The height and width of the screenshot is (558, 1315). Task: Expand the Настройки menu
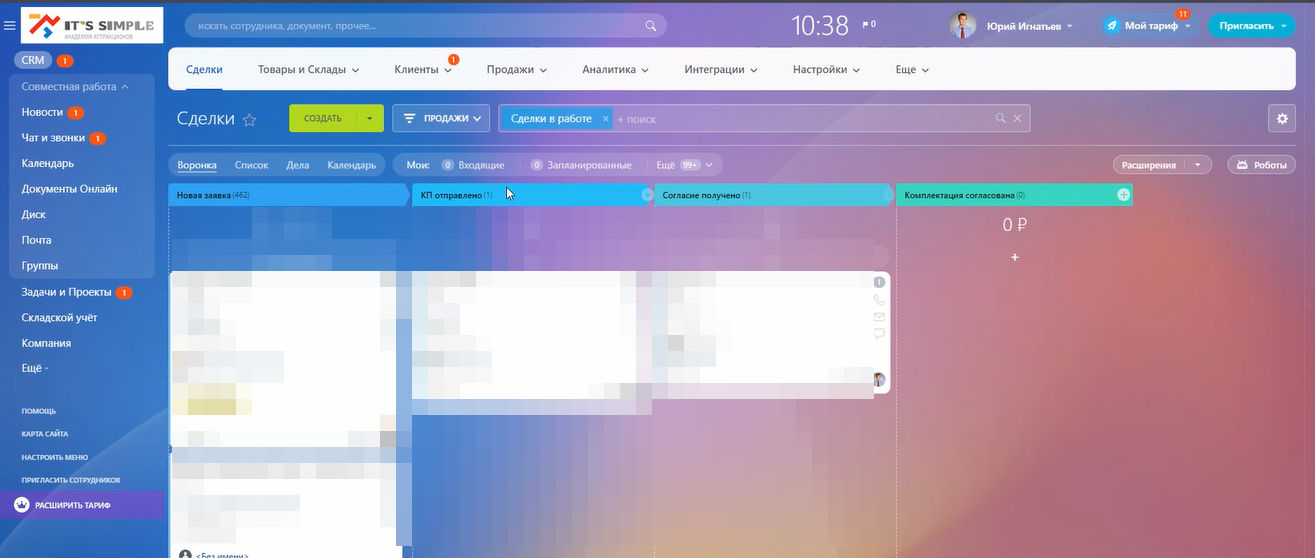857,70
